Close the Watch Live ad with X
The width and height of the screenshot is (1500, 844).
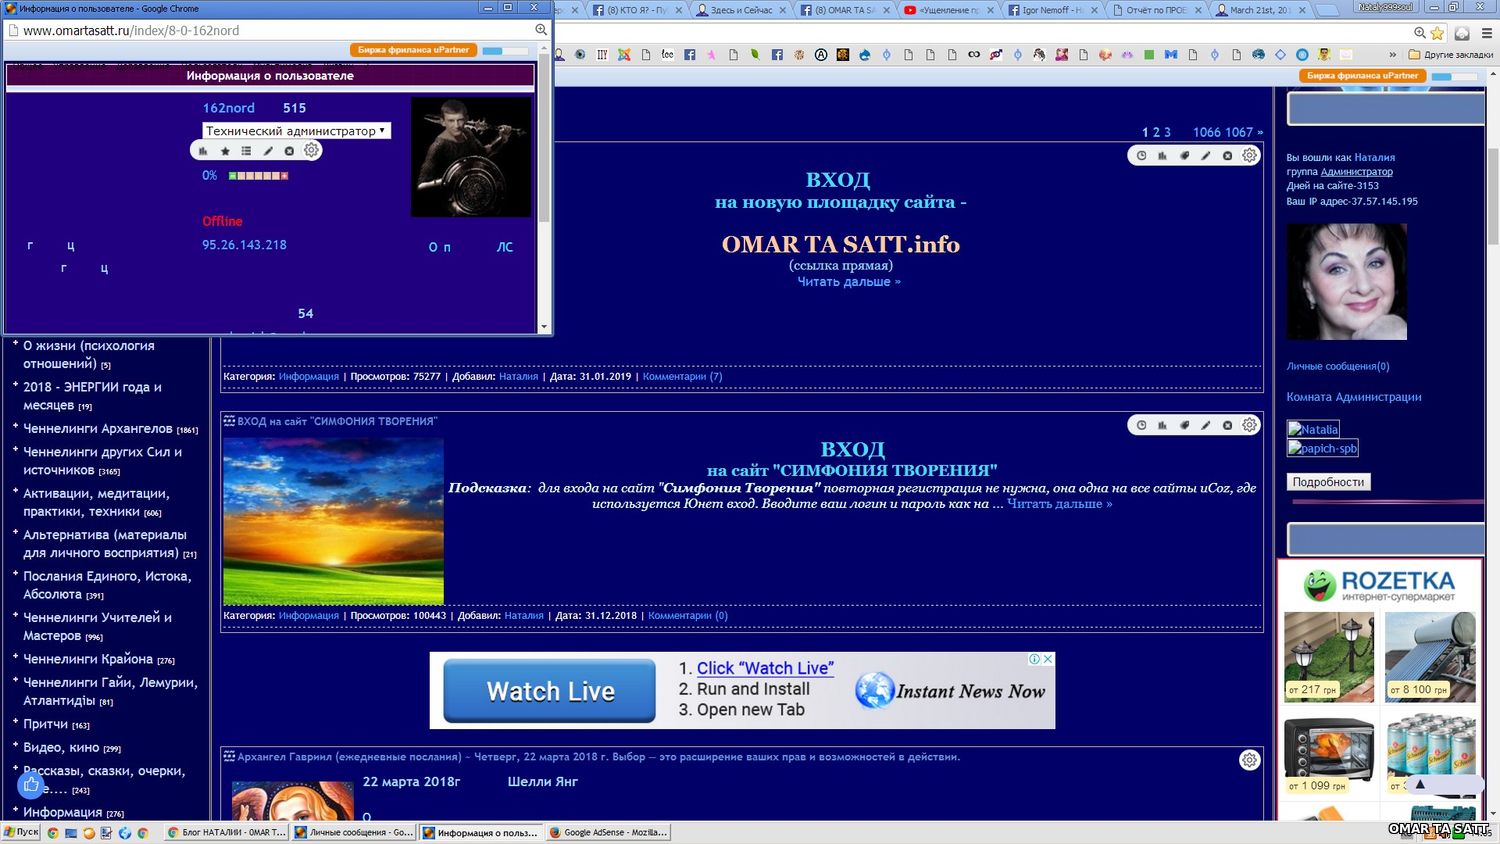(x=1048, y=659)
